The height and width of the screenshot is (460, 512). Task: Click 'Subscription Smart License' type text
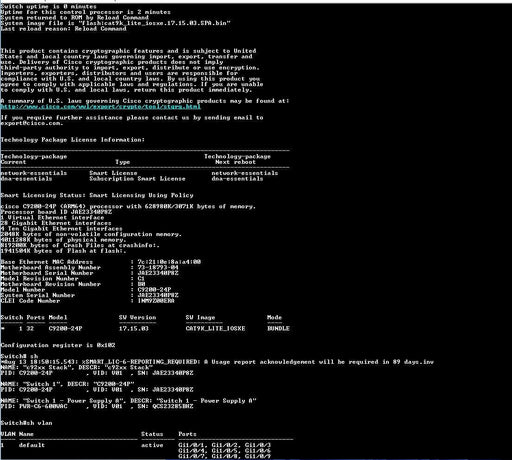(x=137, y=179)
